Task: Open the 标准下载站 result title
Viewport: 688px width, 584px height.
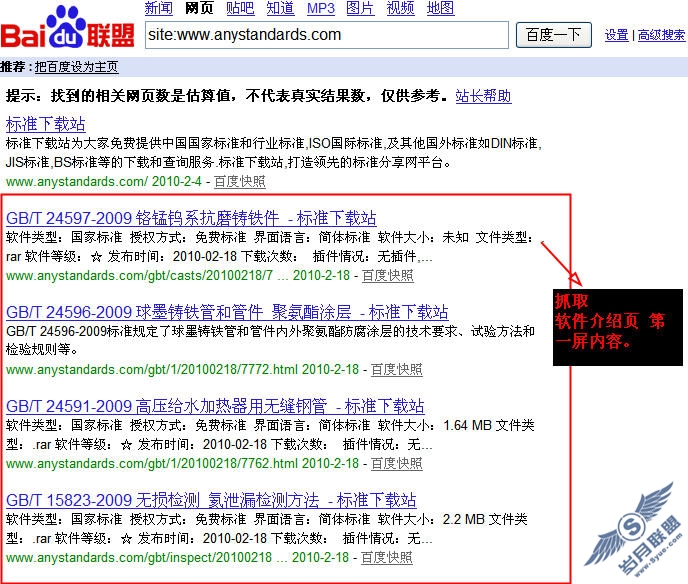Action: [x=46, y=124]
